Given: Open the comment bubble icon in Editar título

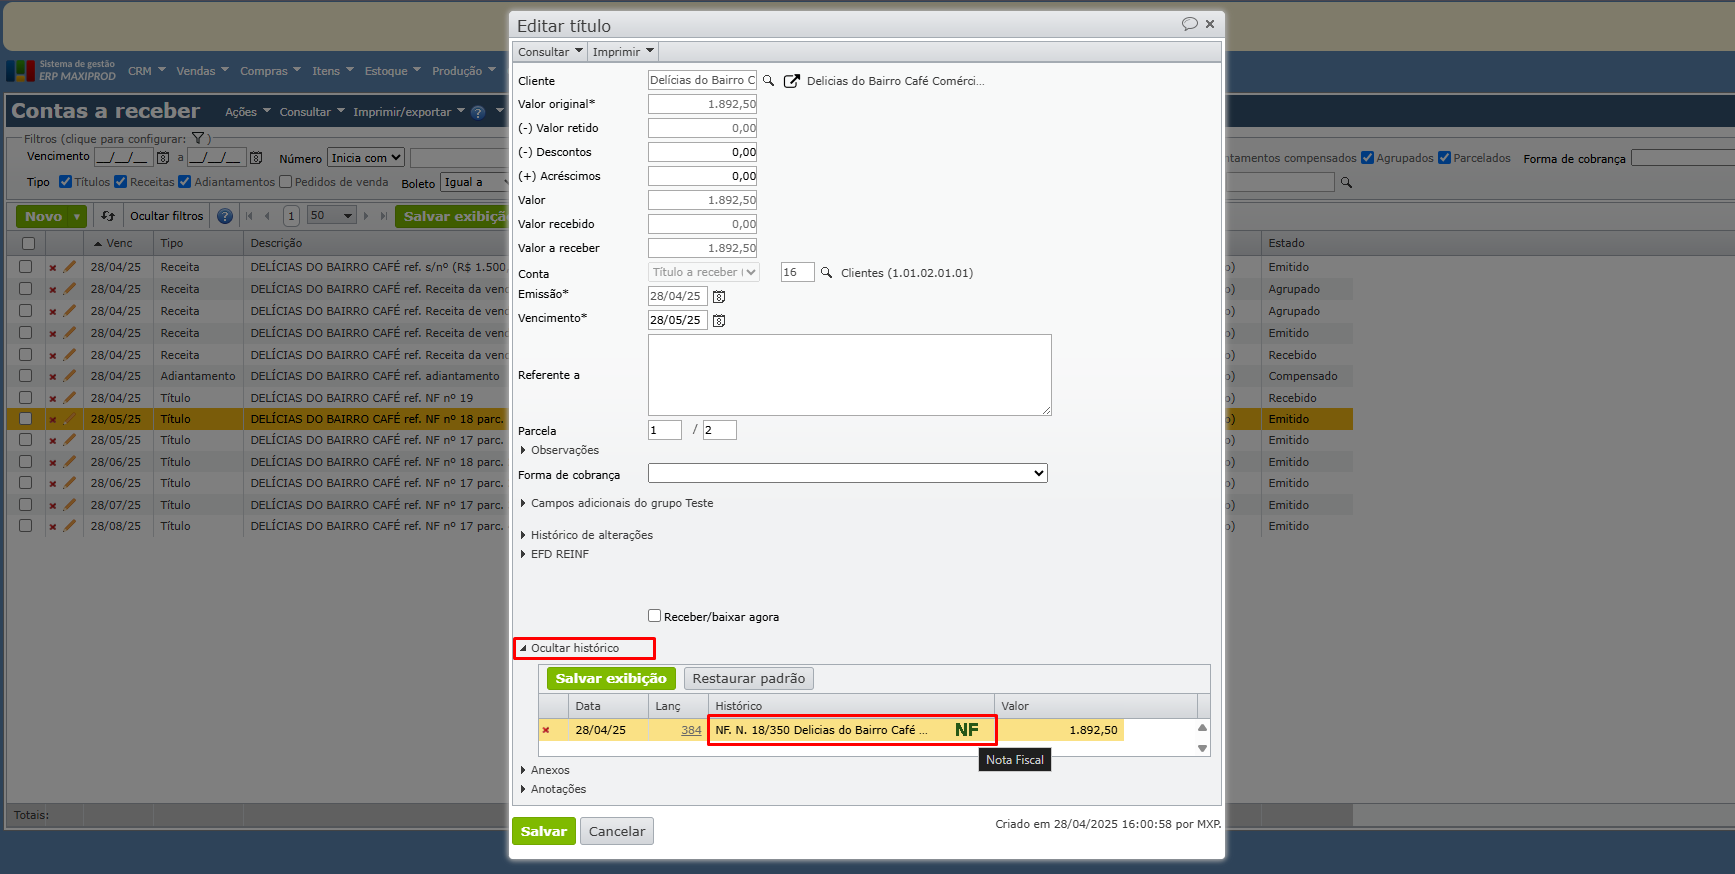Looking at the screenshot, I should coord(1189,24).
